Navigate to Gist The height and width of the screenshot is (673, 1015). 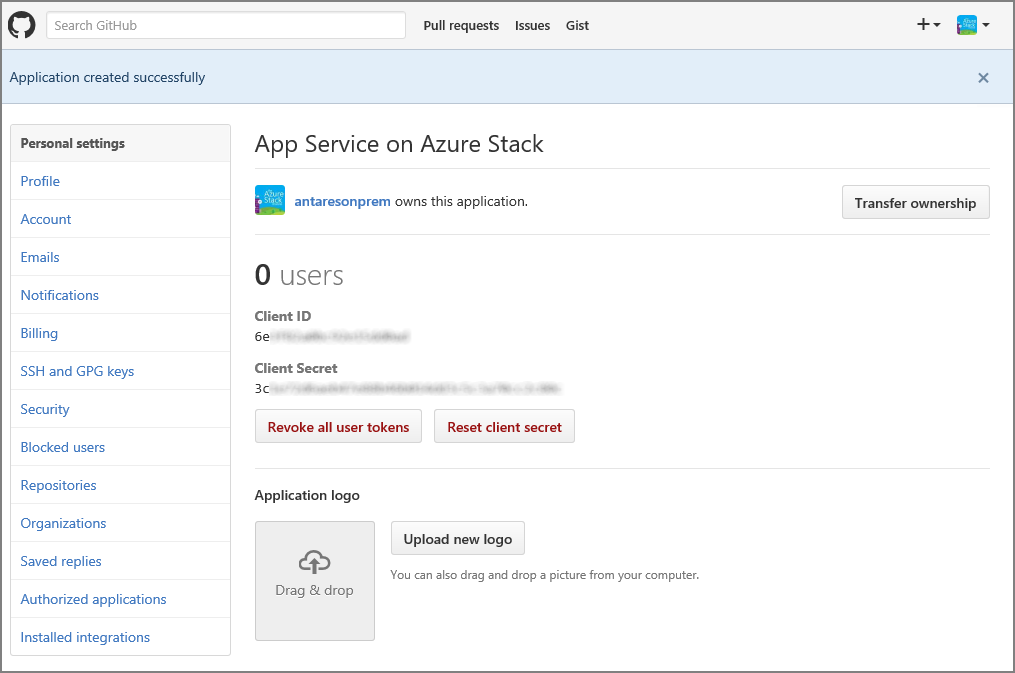coord(577,25)
